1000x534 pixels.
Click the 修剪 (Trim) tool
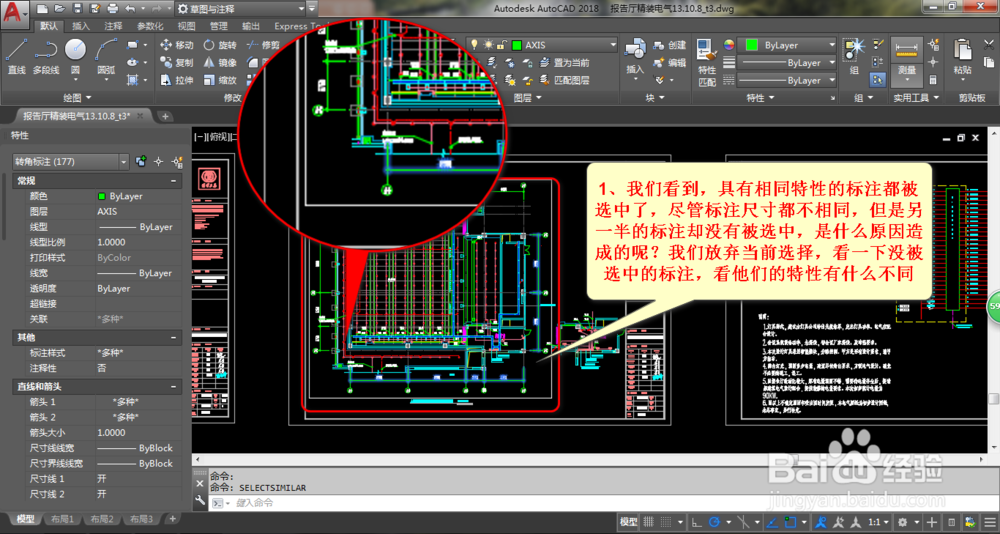pyautogui.click(x=263, y=45)
